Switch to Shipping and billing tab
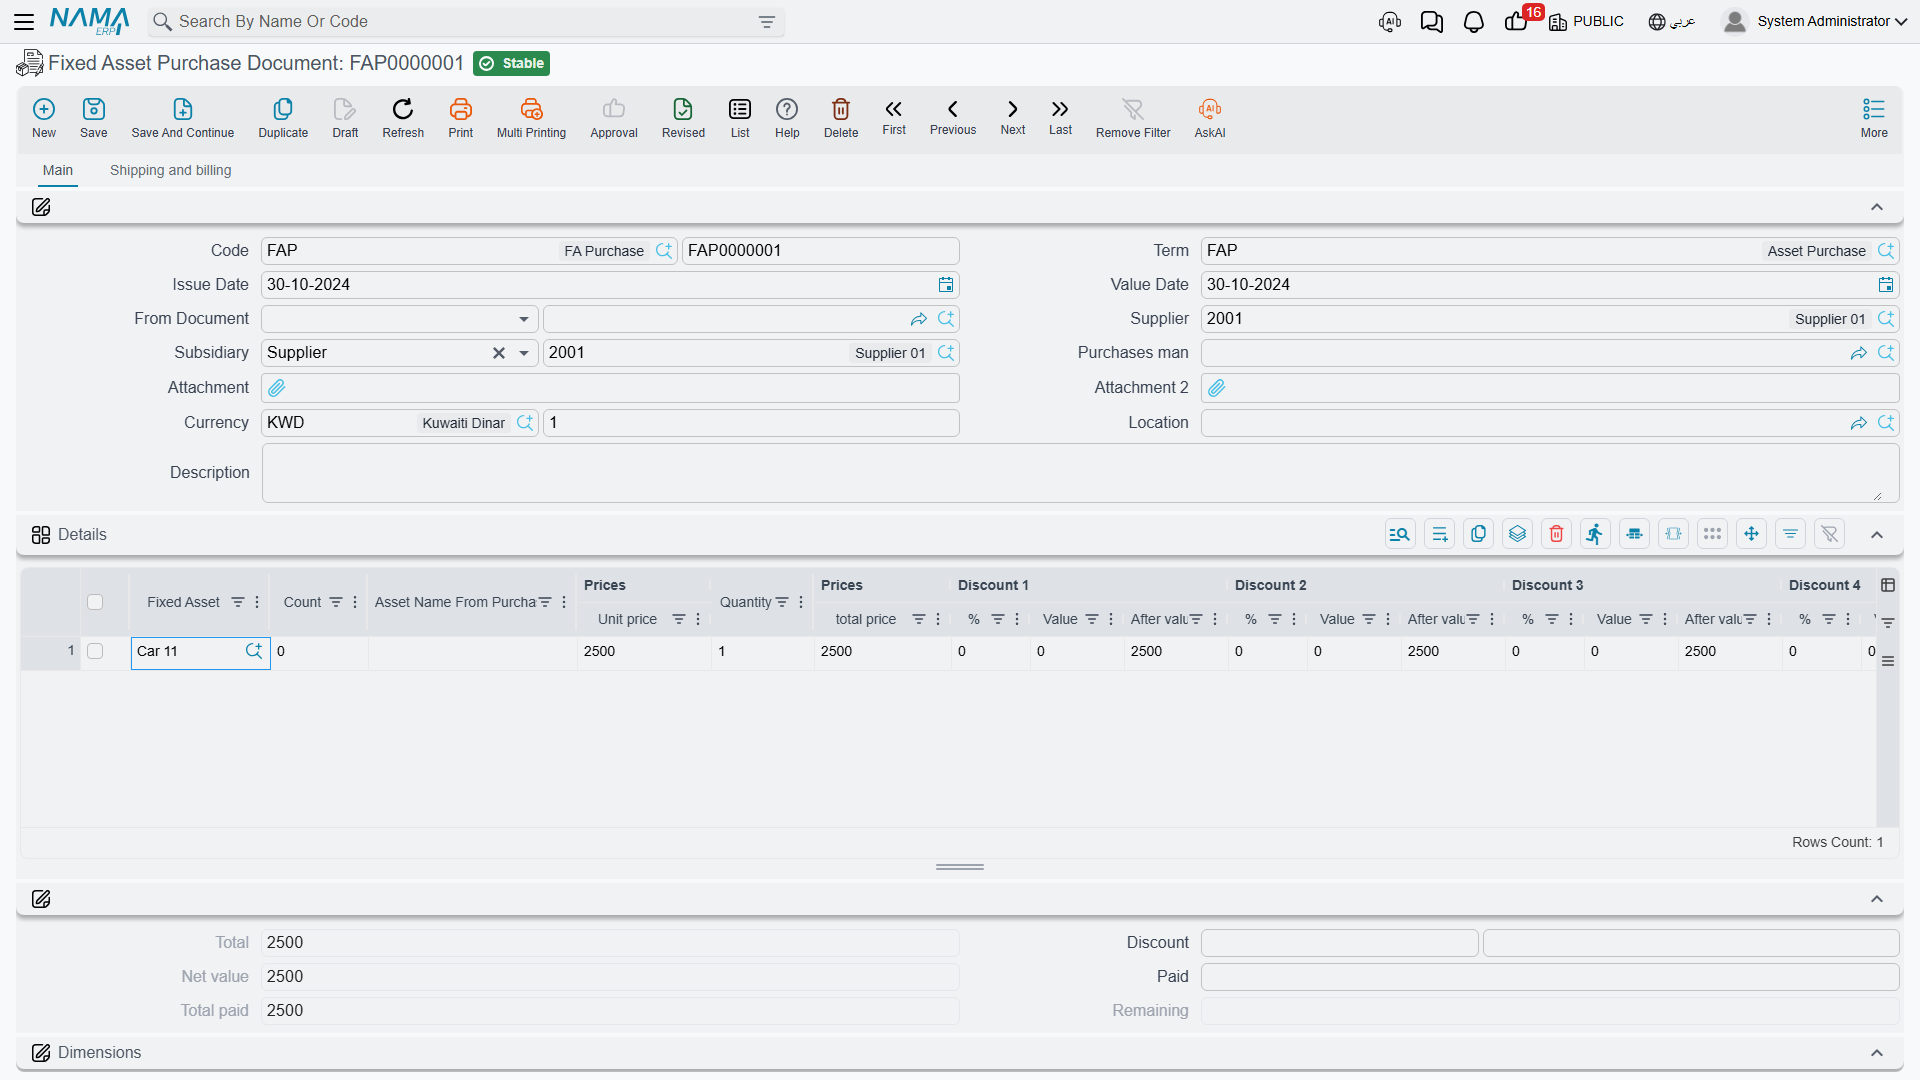 (171, 170)
